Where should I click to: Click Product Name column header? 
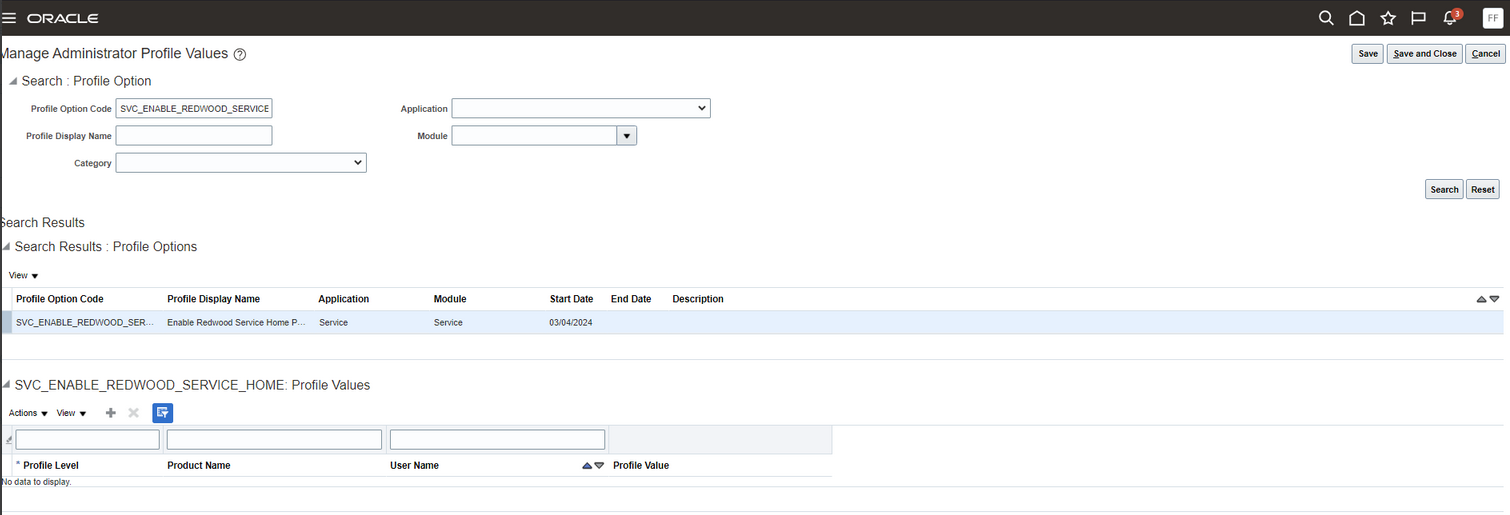pyautogui.click(x=199, y=465)
